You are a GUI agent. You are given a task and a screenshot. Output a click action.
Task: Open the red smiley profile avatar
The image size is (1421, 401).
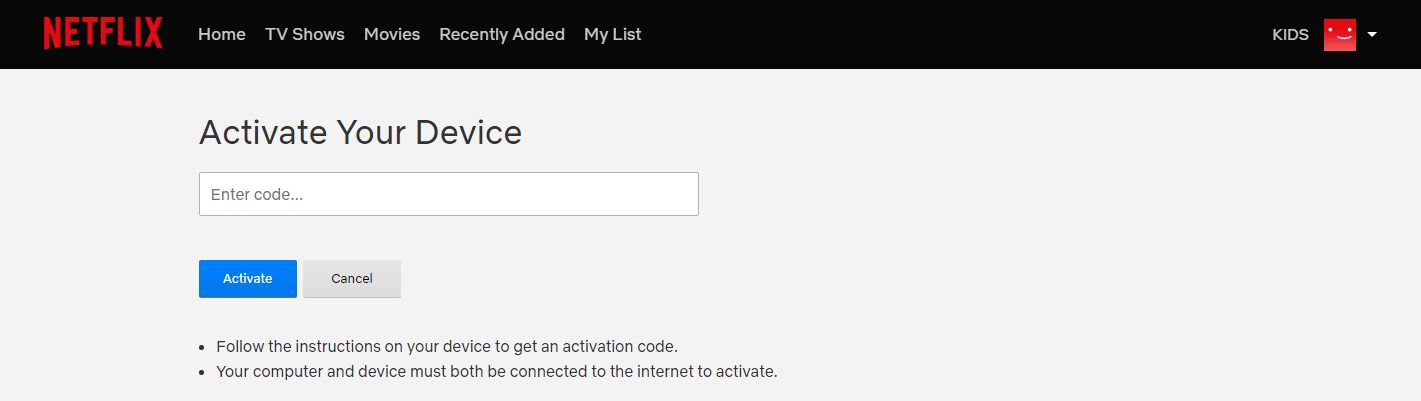tap(1339, 34)
